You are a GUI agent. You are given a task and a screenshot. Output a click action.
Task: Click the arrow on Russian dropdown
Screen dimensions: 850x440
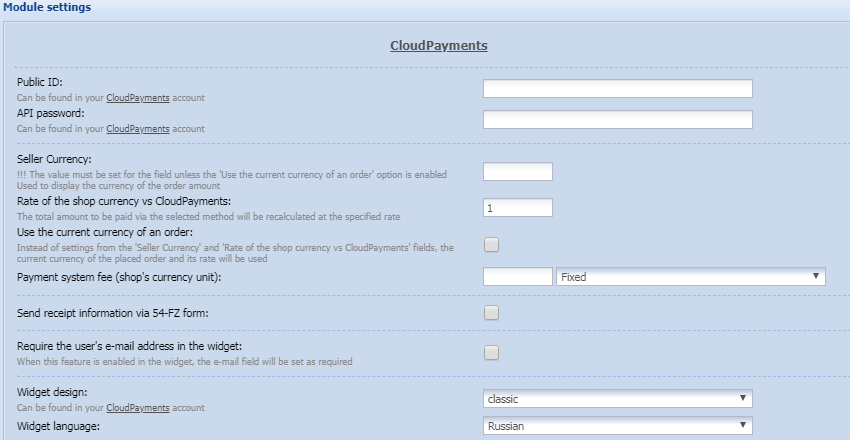coord(743,425)
